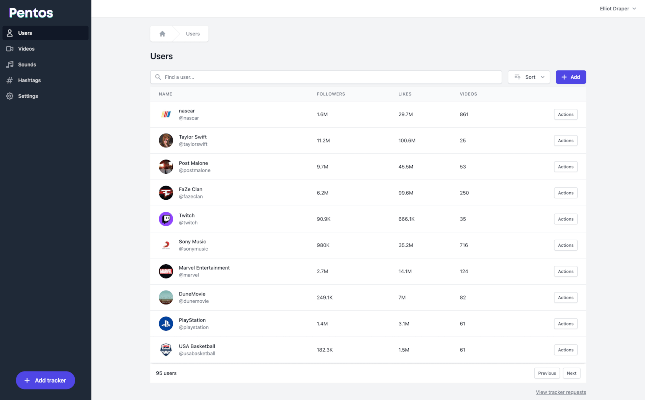Open Actions for Twitch
The image size is (645, 400).
pyautogui.click(x=566, y=219)
